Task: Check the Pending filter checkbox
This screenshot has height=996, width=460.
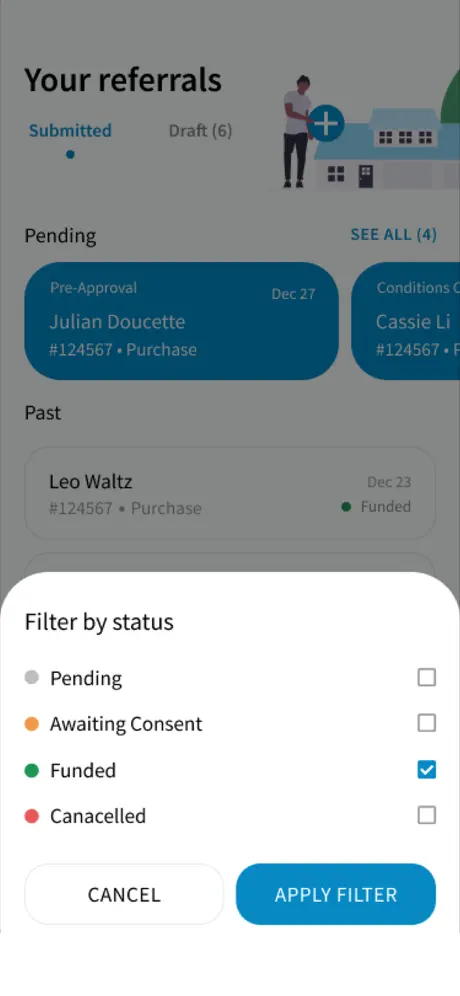Action: tap(427, 678)
